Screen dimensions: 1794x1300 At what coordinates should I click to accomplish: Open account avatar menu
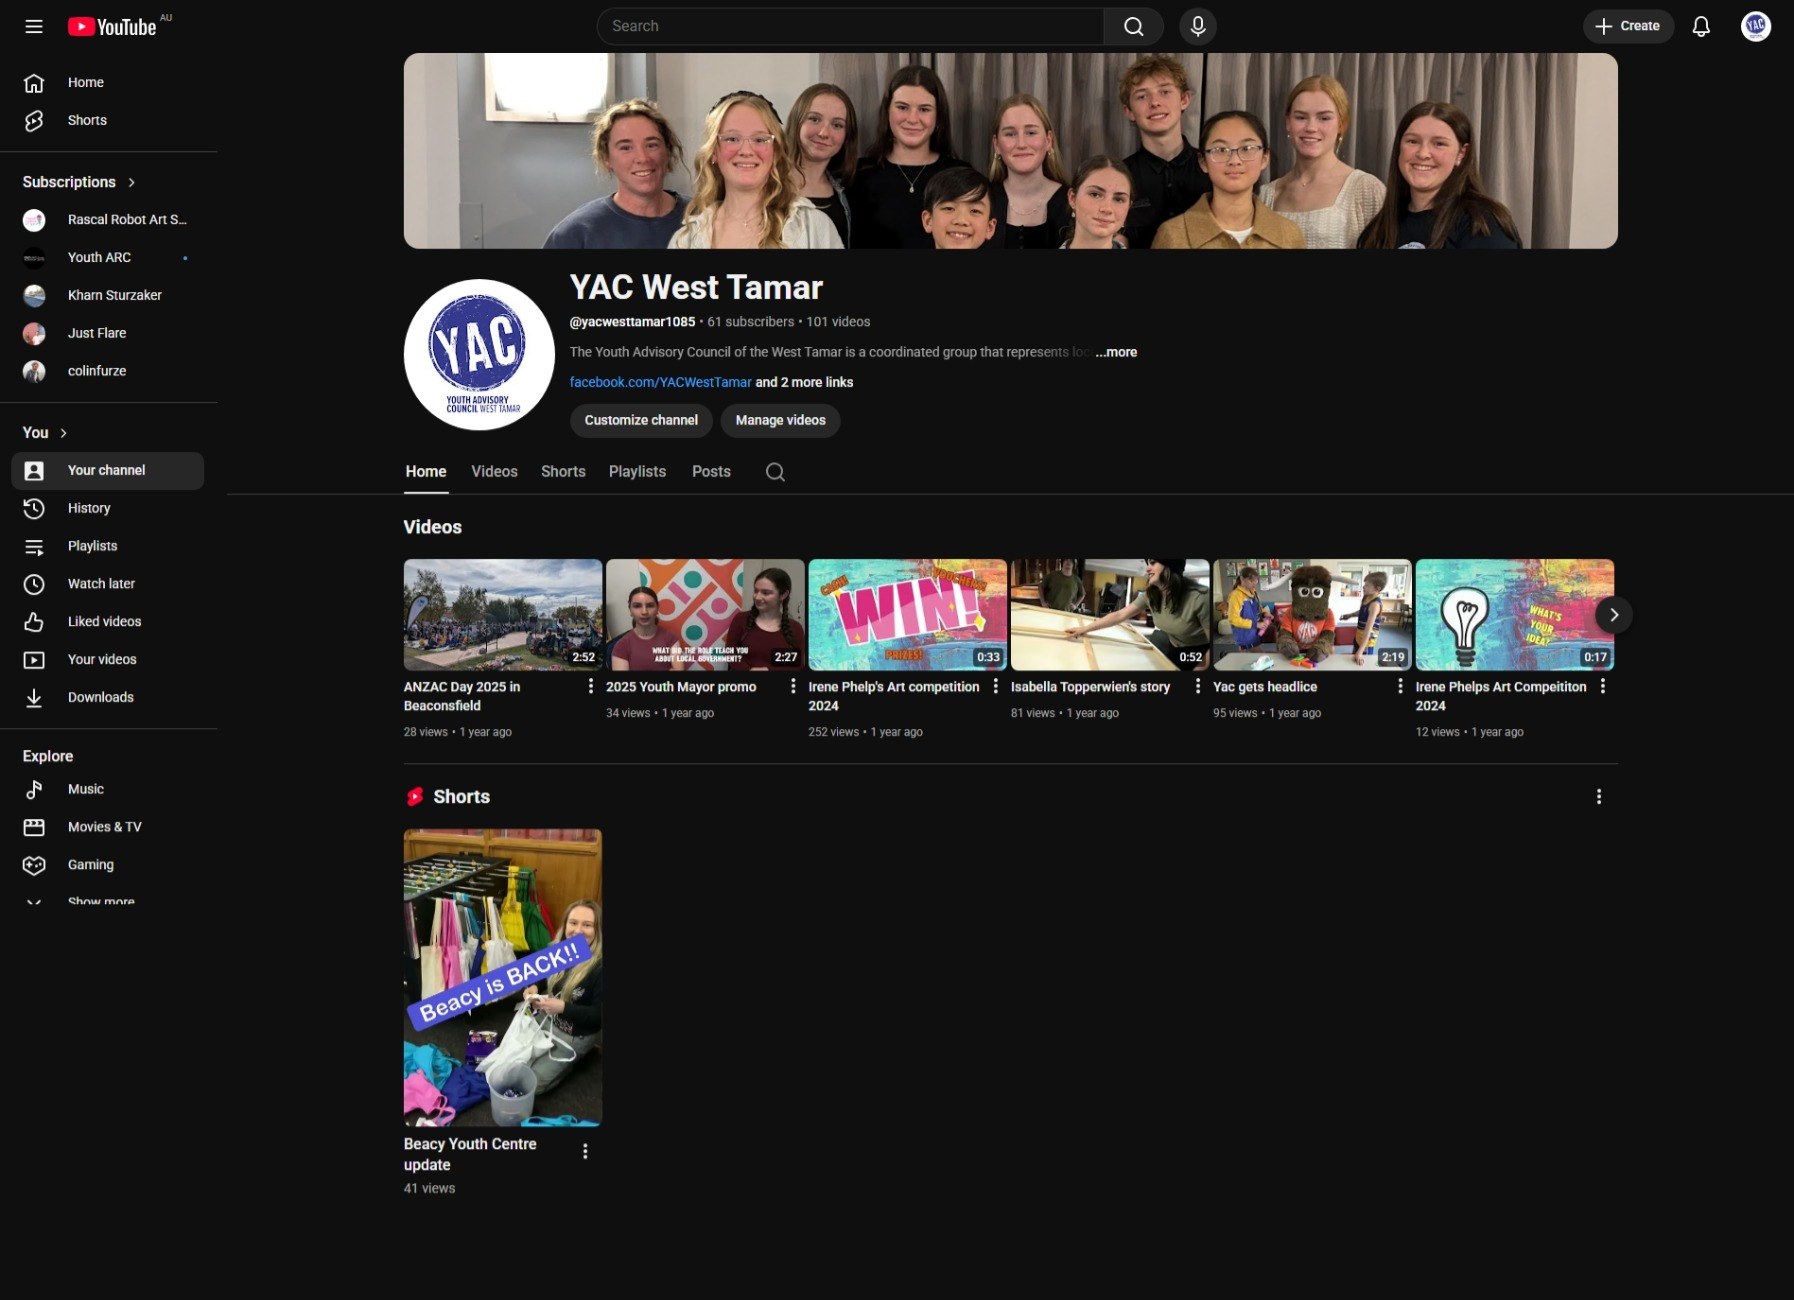pos(1756,27)
